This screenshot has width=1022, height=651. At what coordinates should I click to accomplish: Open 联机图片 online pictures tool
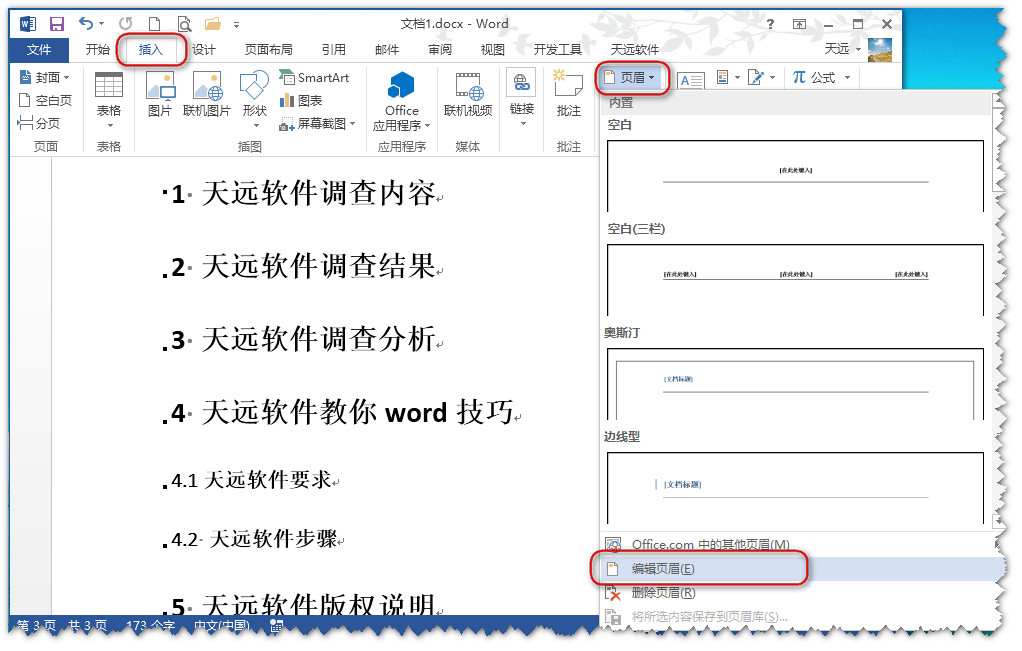click(x=207, y=95)
